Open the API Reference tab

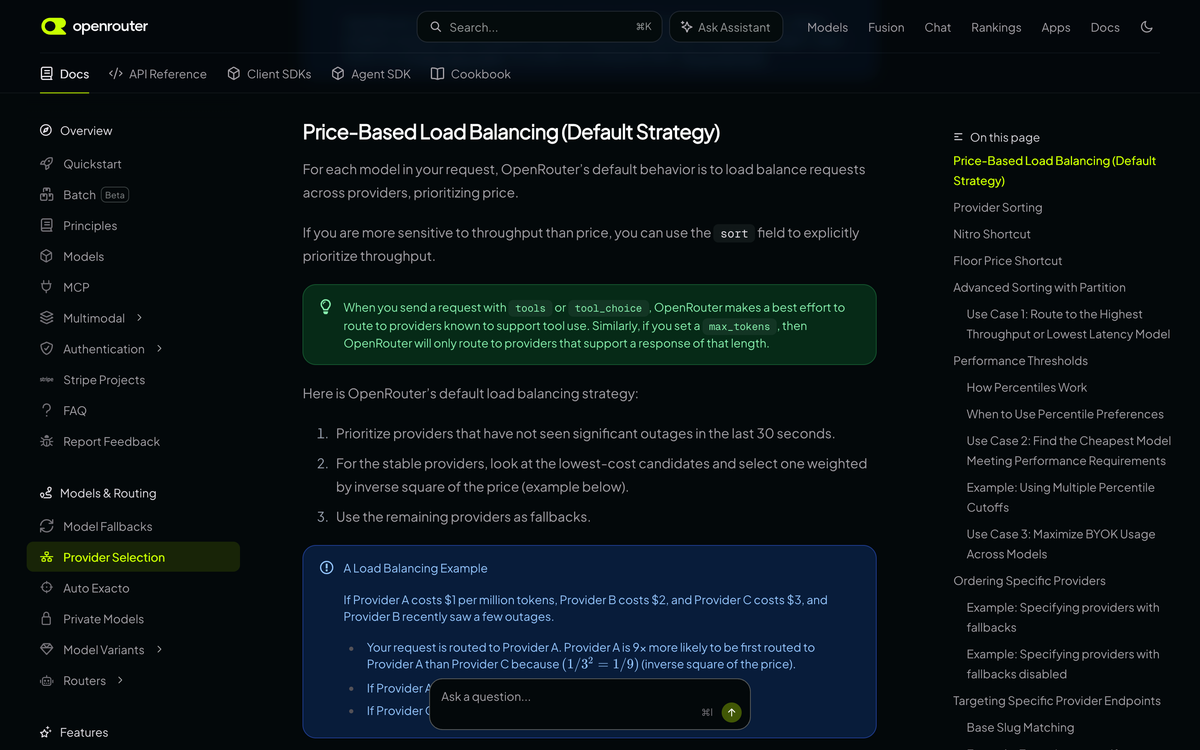click(158, 74)
